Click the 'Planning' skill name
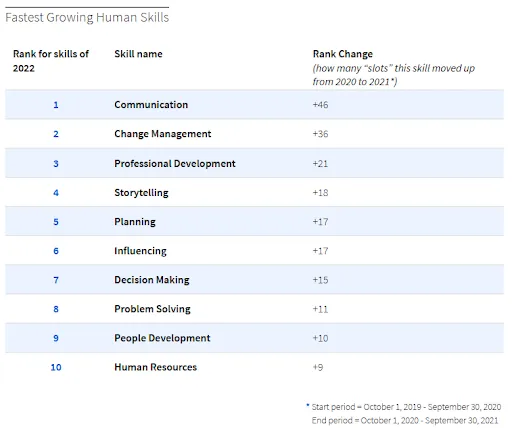The height and width of the screenshot is (439, 512). (x=135, y=222)
